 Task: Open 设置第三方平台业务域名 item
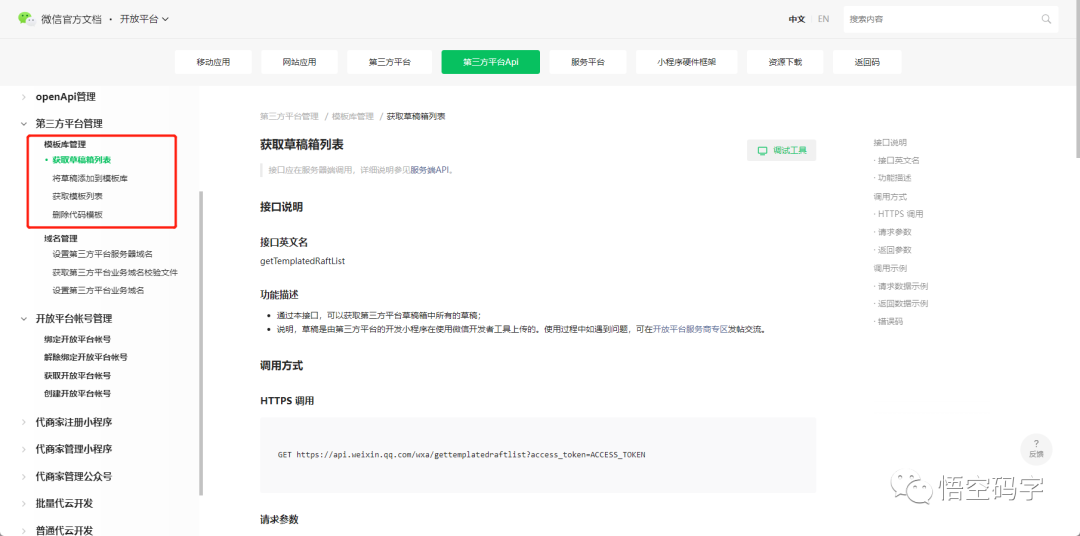click(x=98, y=291)
